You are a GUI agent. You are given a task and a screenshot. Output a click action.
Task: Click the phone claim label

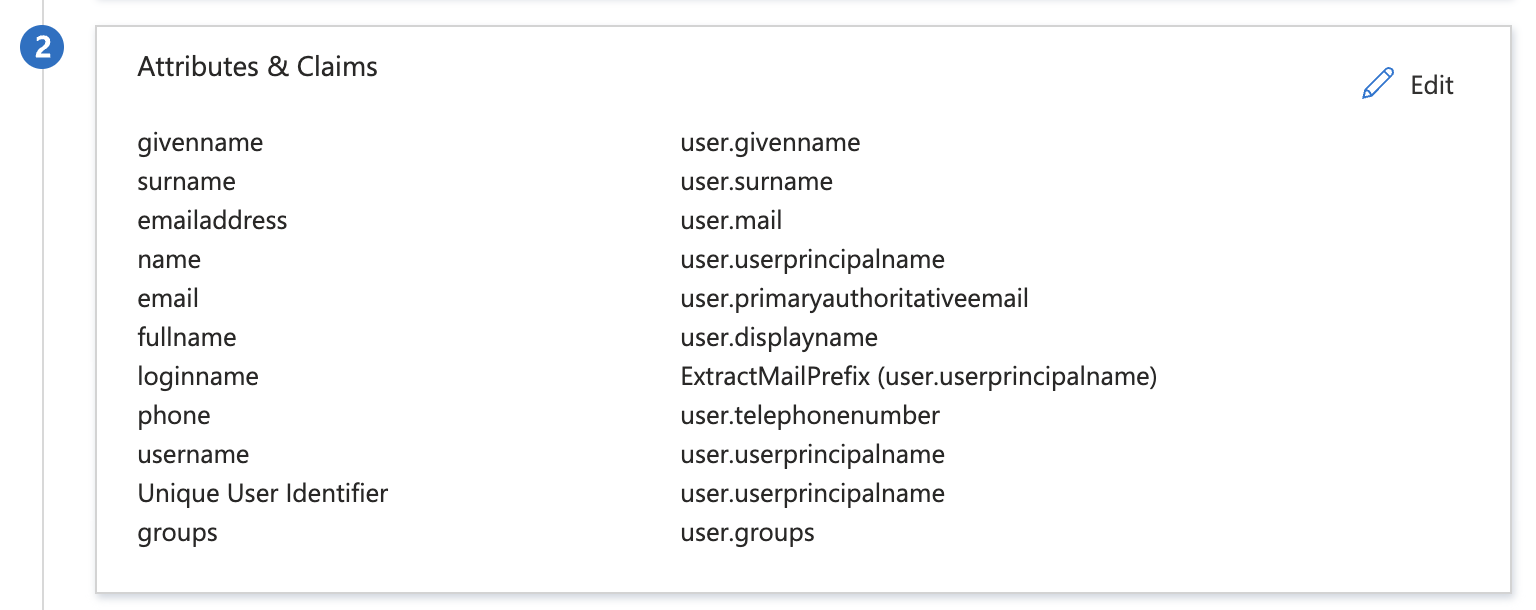(x=174, y=416)
